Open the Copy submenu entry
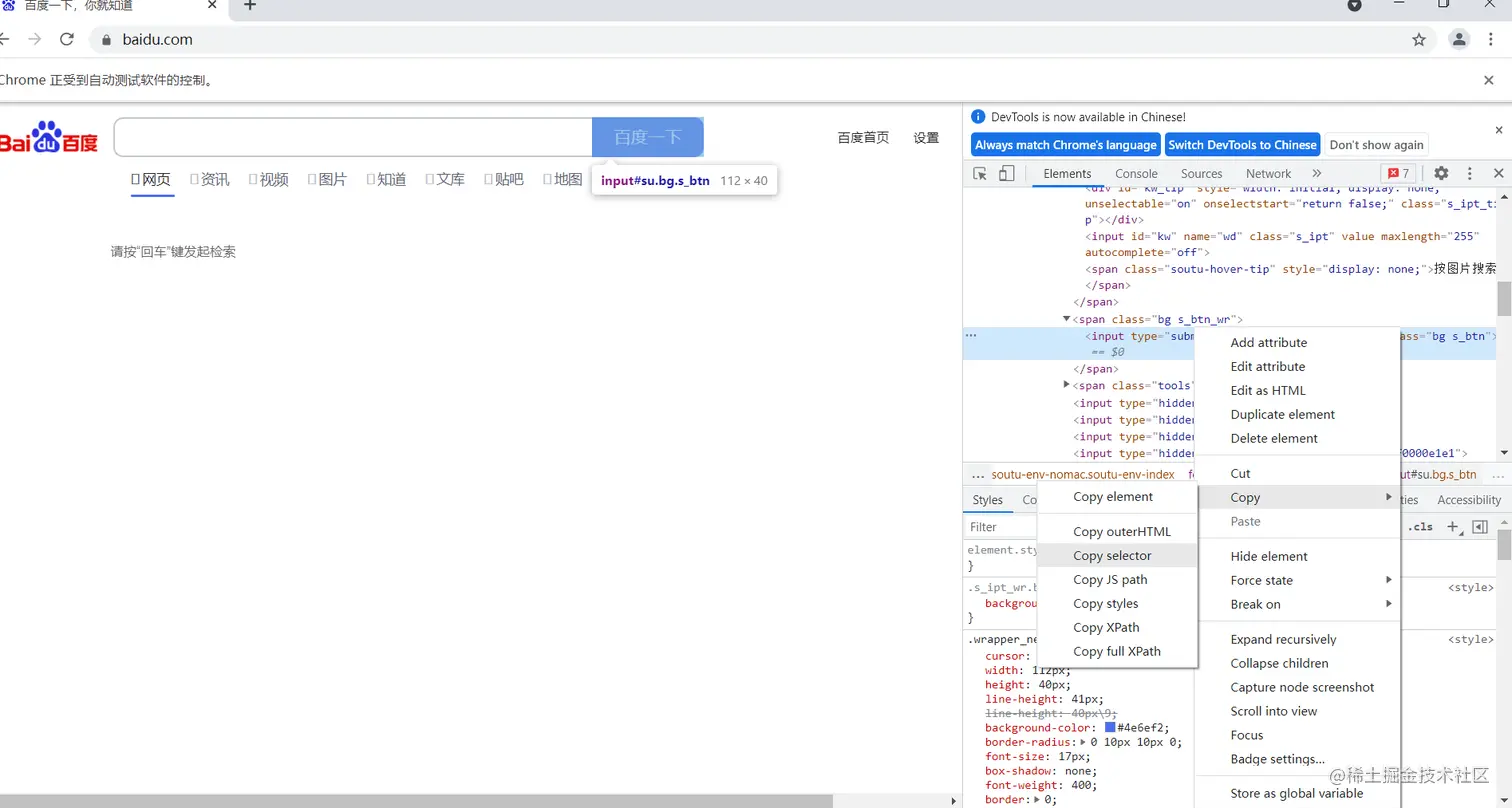Viewport: 1512px width, 808px height. (1298, 497)
